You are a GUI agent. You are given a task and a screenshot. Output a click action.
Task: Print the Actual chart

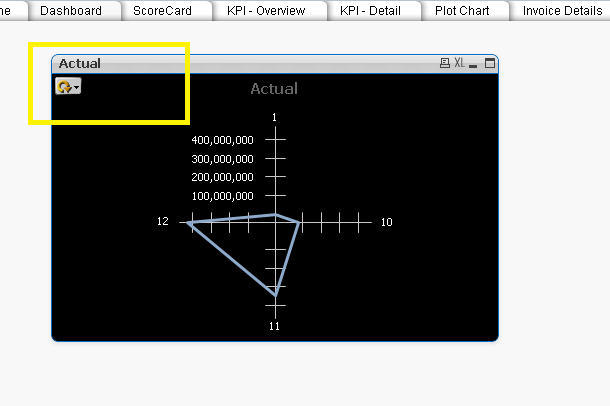tap(445, 63)
